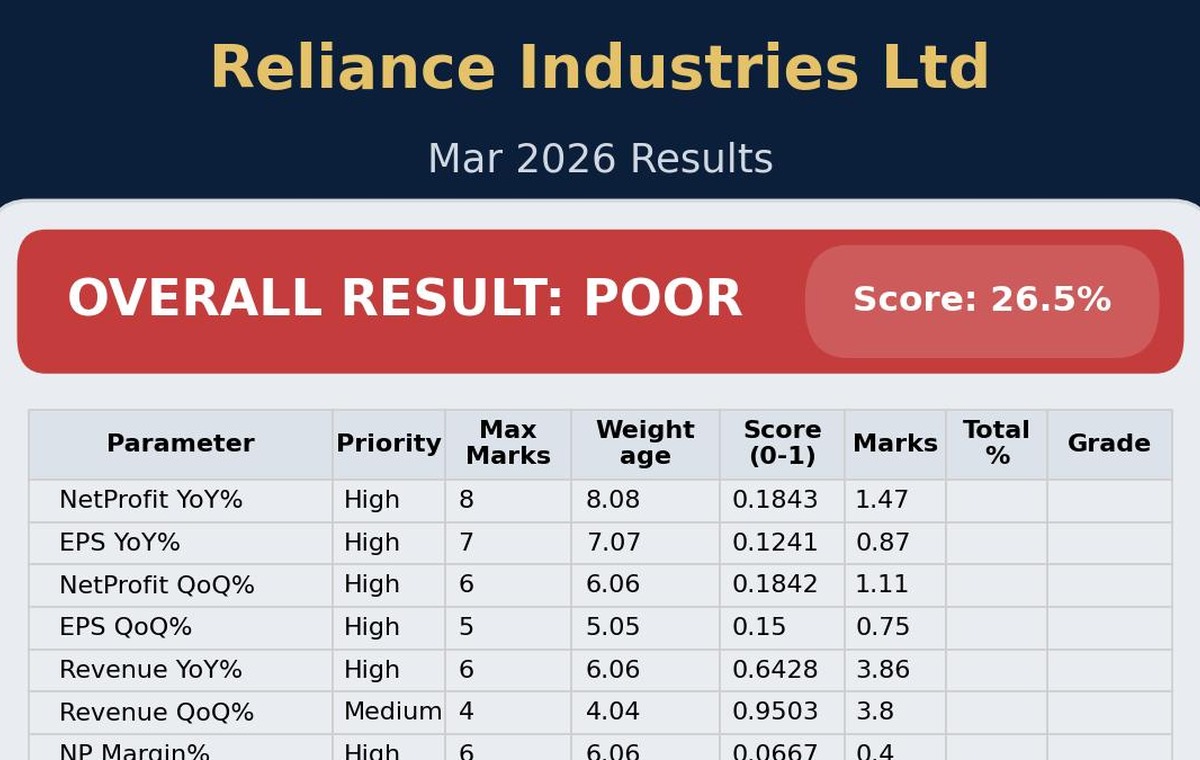This screenshot has width=1200, height=760.
Task: Click the Grade column header
Action: [x=1109, y=443]
